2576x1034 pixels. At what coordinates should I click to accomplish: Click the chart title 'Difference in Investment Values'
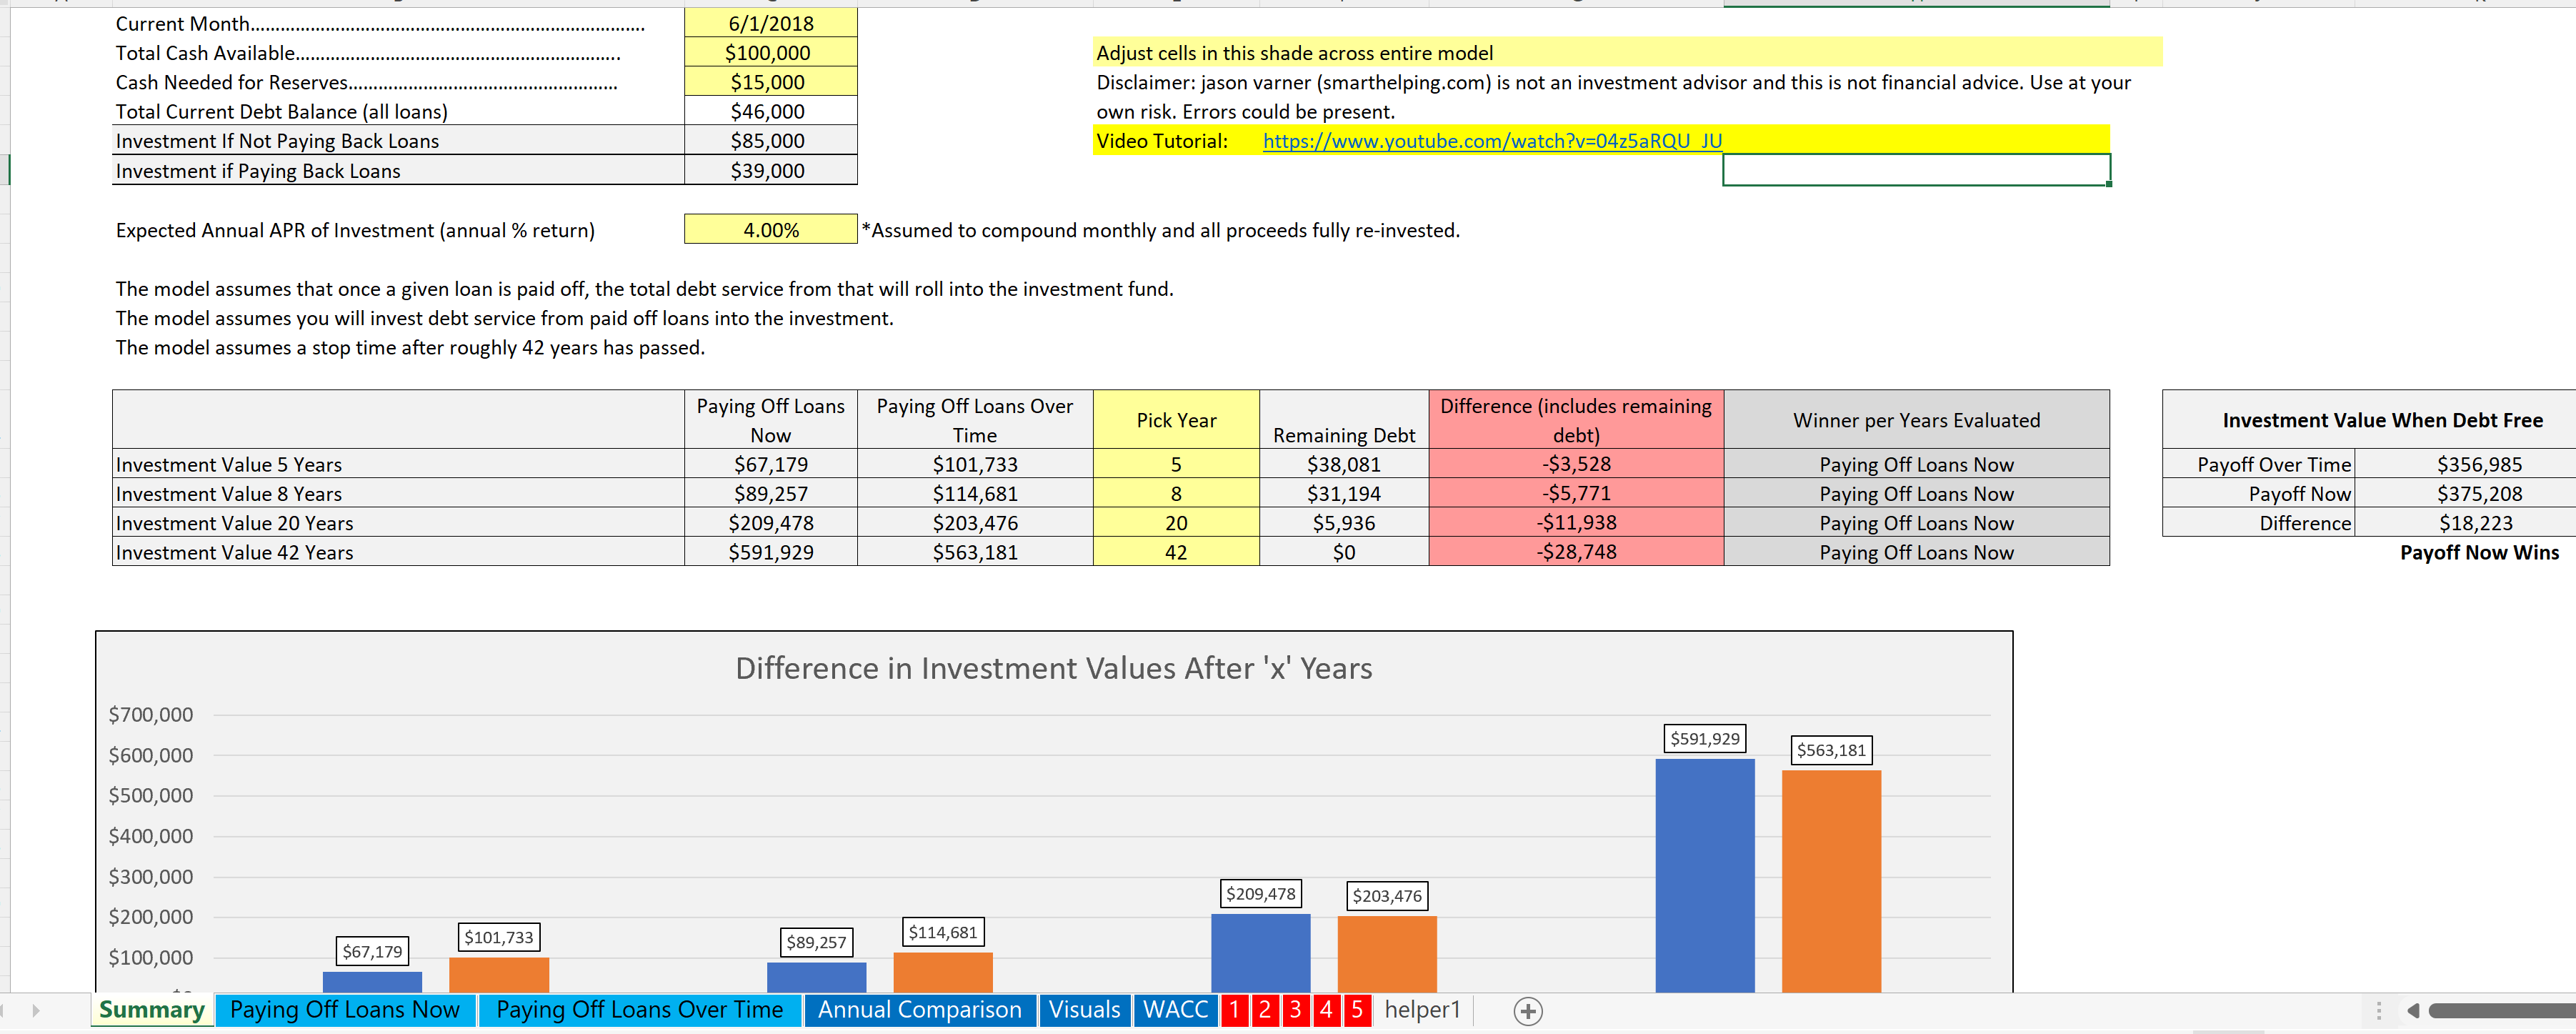(x=1053, y=668)
